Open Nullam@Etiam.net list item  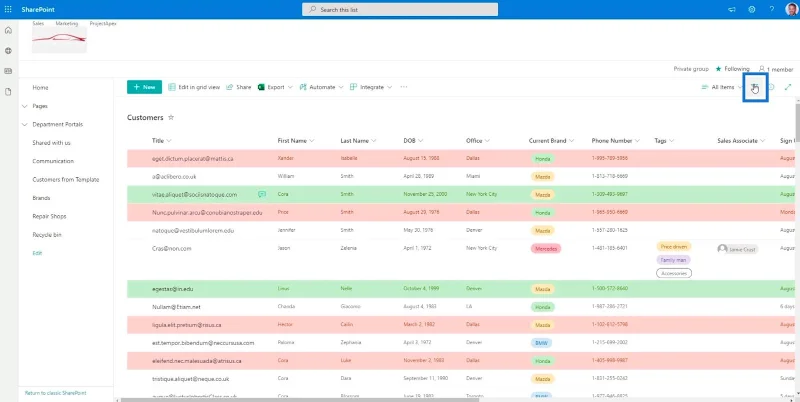[176, 307]
